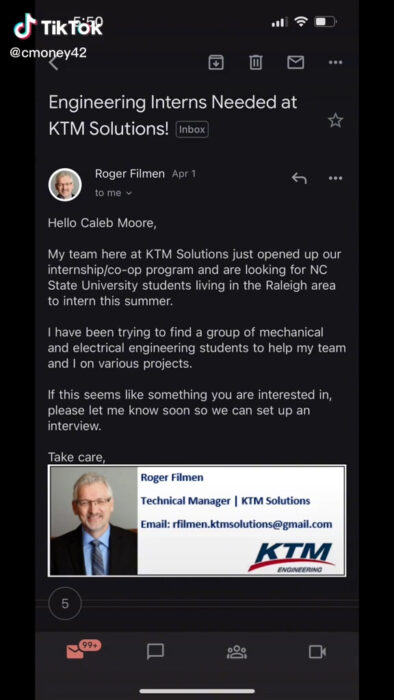This screenshot has height=700, width=394.
Task: Tap the rfilmen.ktmsolutions@gmail.com email address
Action: pos(253,524)
